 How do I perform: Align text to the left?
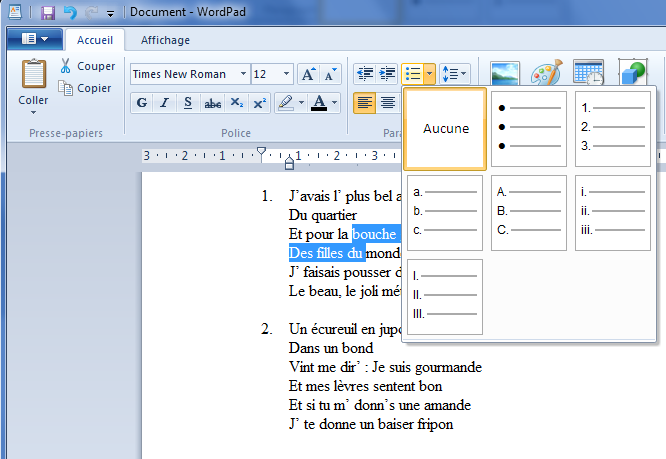coord(363,103)
